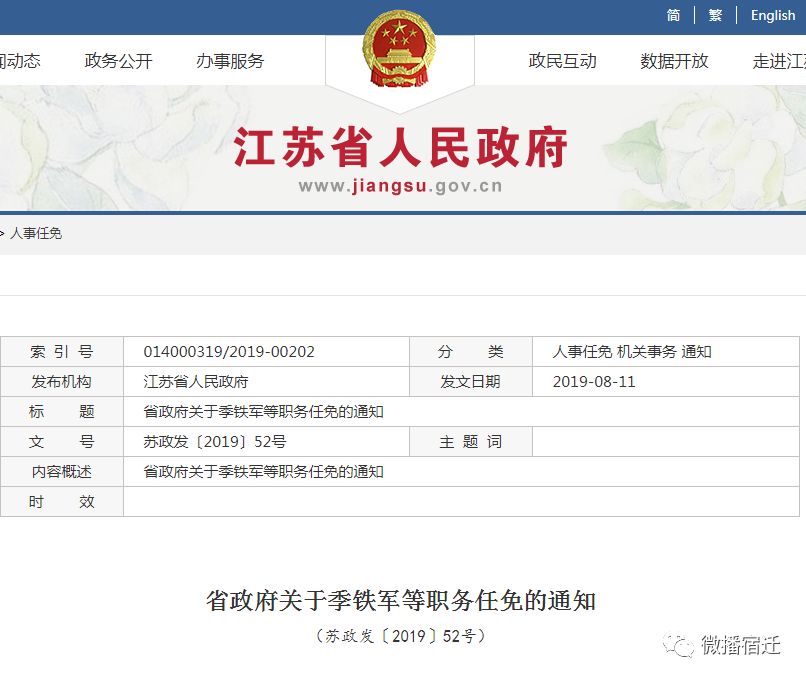Click index number 014000319/2019-00202
The height and width of the screenshot is (680, 806).
point(229,352)
